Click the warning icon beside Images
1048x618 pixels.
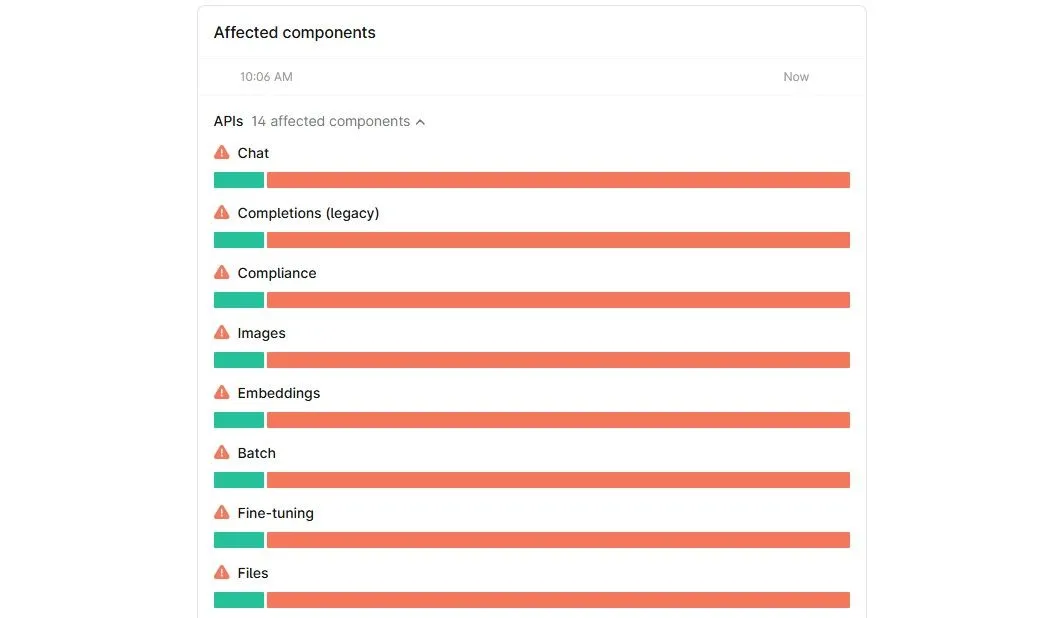pyautogui.click(x=222, y=332)
